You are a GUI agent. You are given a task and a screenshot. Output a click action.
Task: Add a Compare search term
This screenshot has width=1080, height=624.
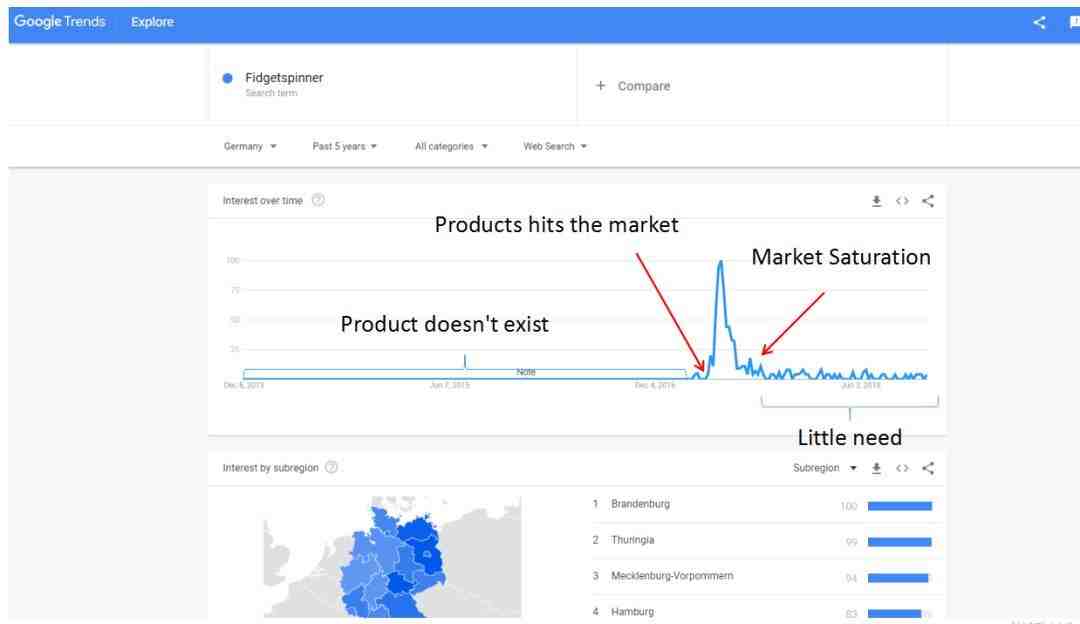tap(633, 86)
